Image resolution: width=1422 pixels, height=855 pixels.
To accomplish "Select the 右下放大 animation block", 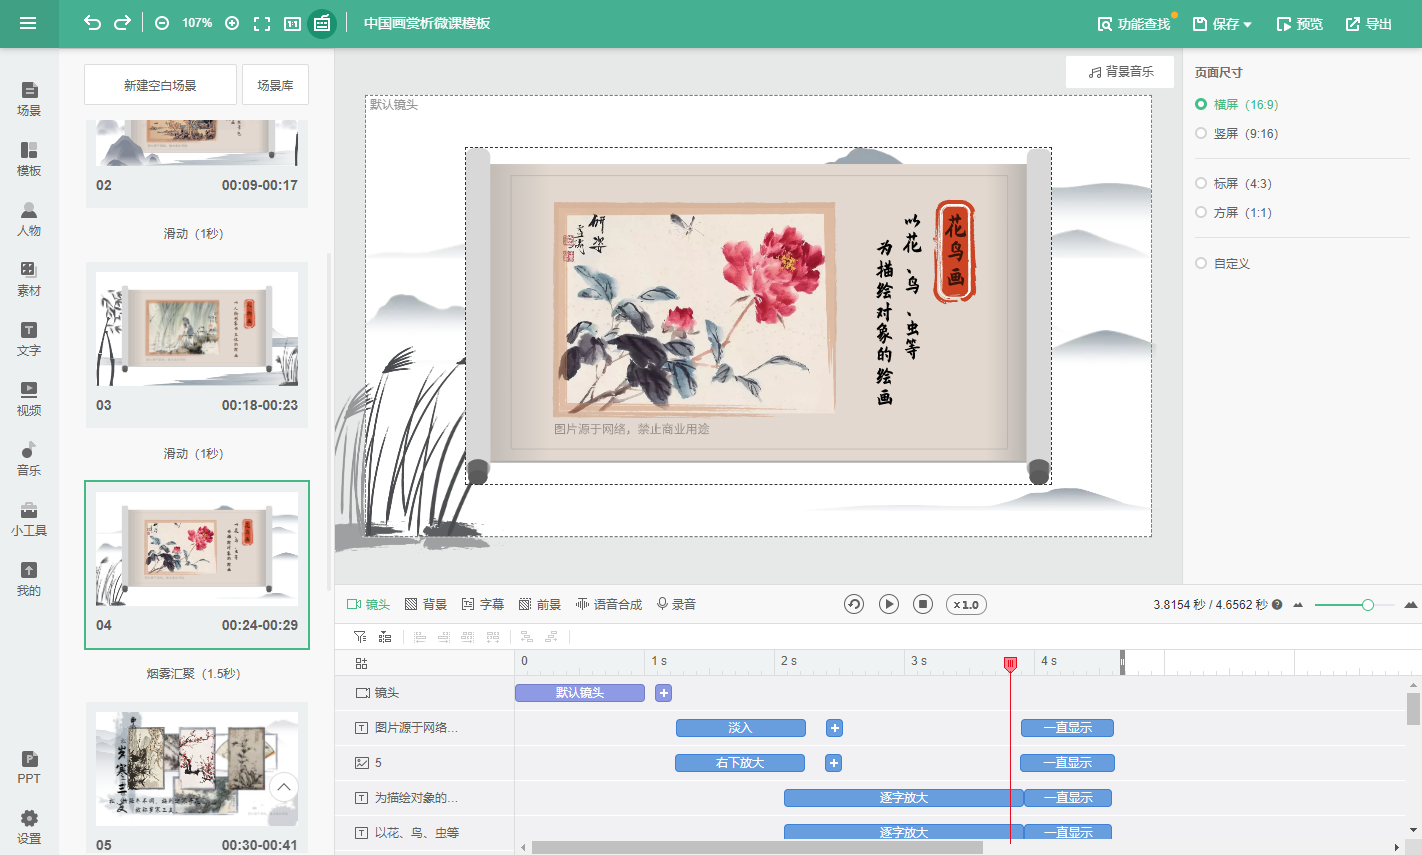I will pyautogui.click(x=740, y=763).
